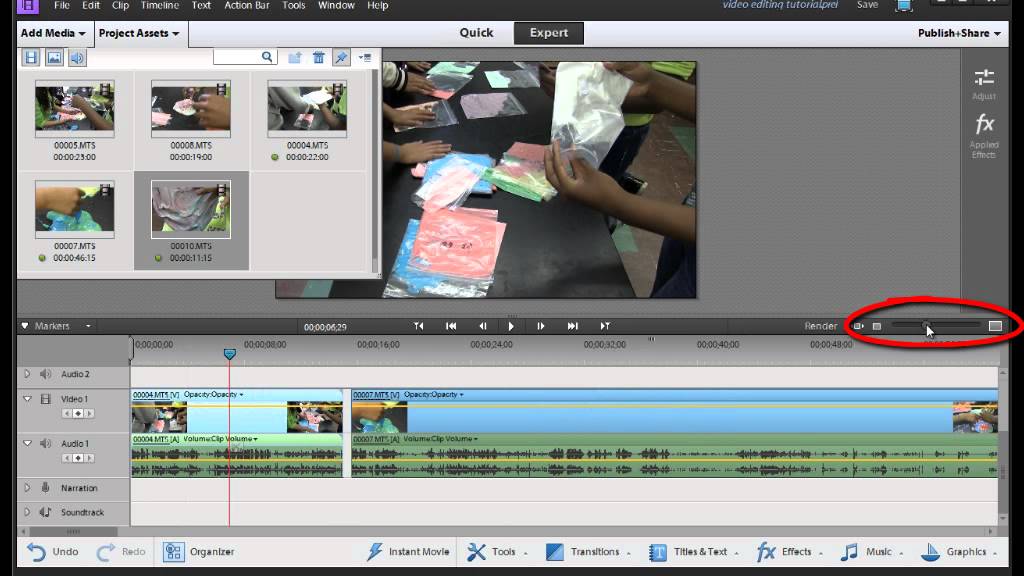Mute the Audio 2 track speaker icon
The image size is (1024, 576).
point(45,374)
